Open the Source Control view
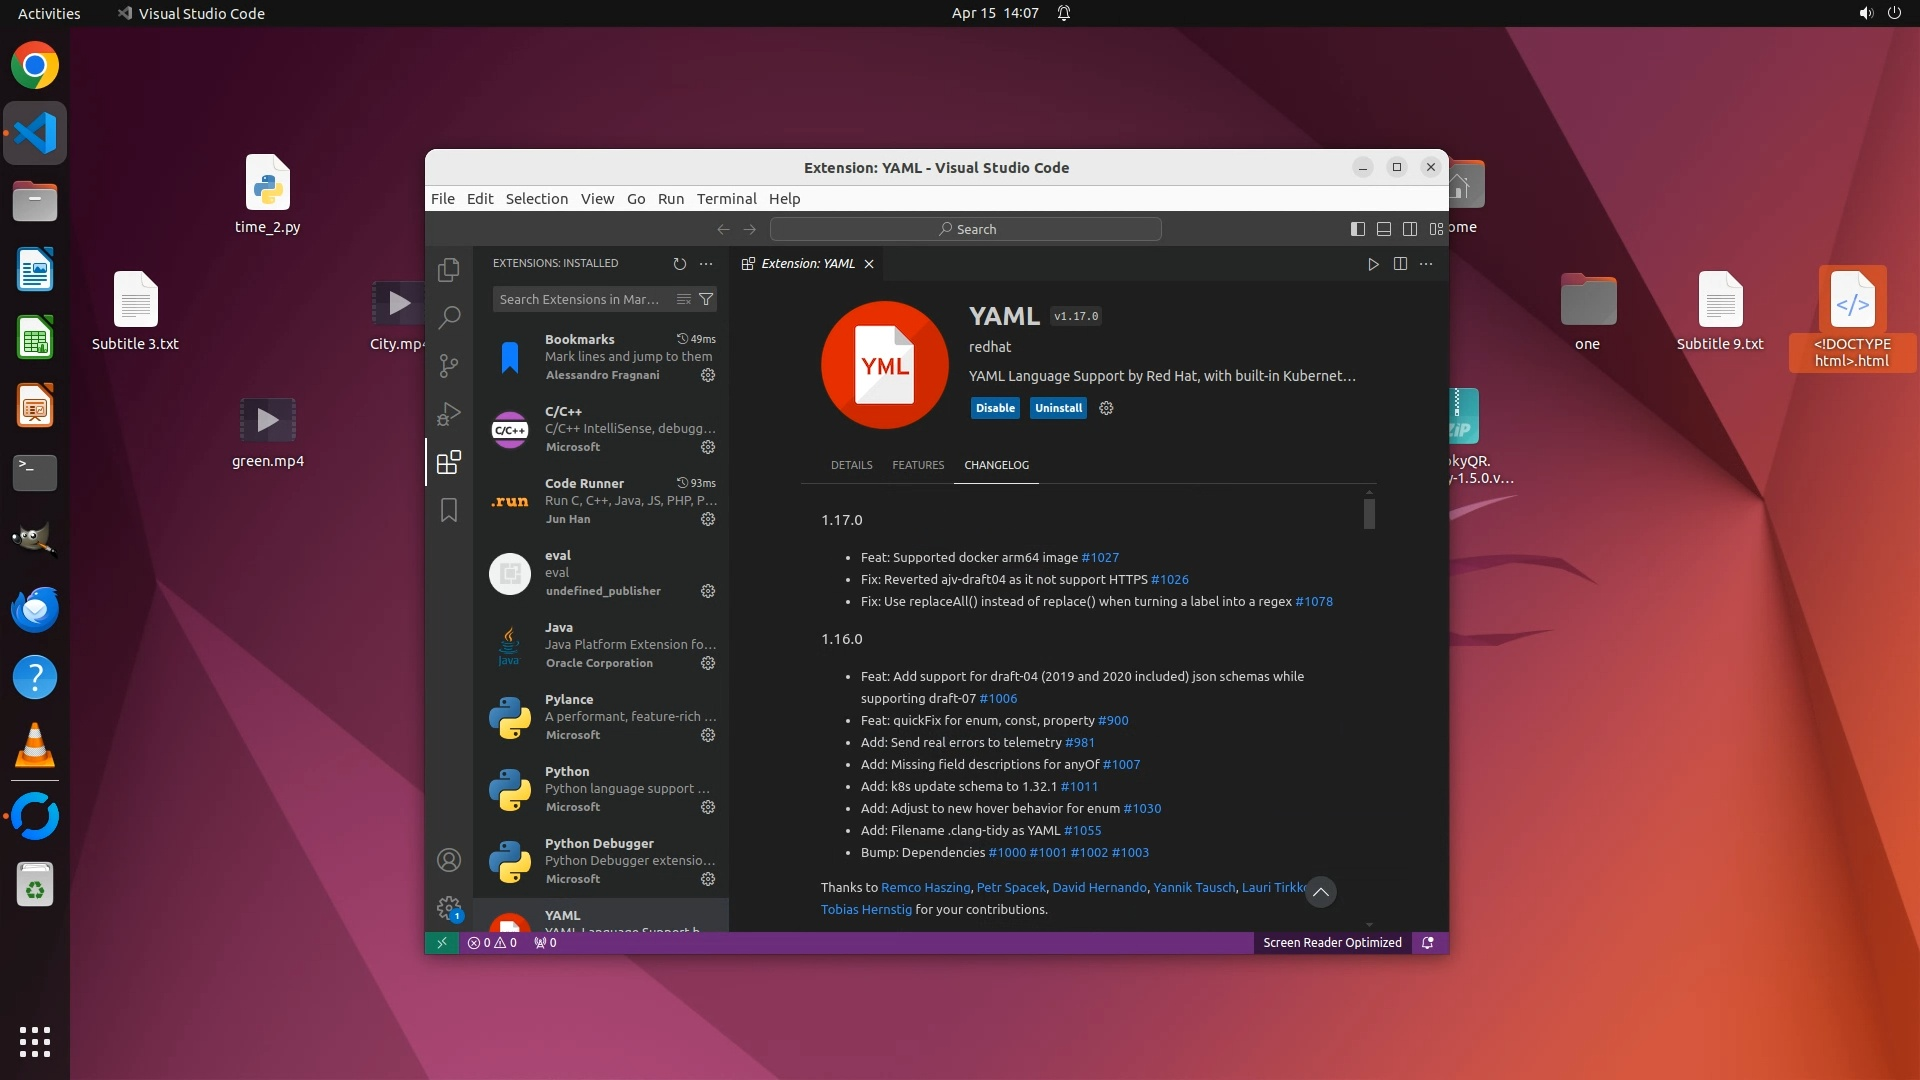The image size is (1920, 1080). click(x=449, y=366)
